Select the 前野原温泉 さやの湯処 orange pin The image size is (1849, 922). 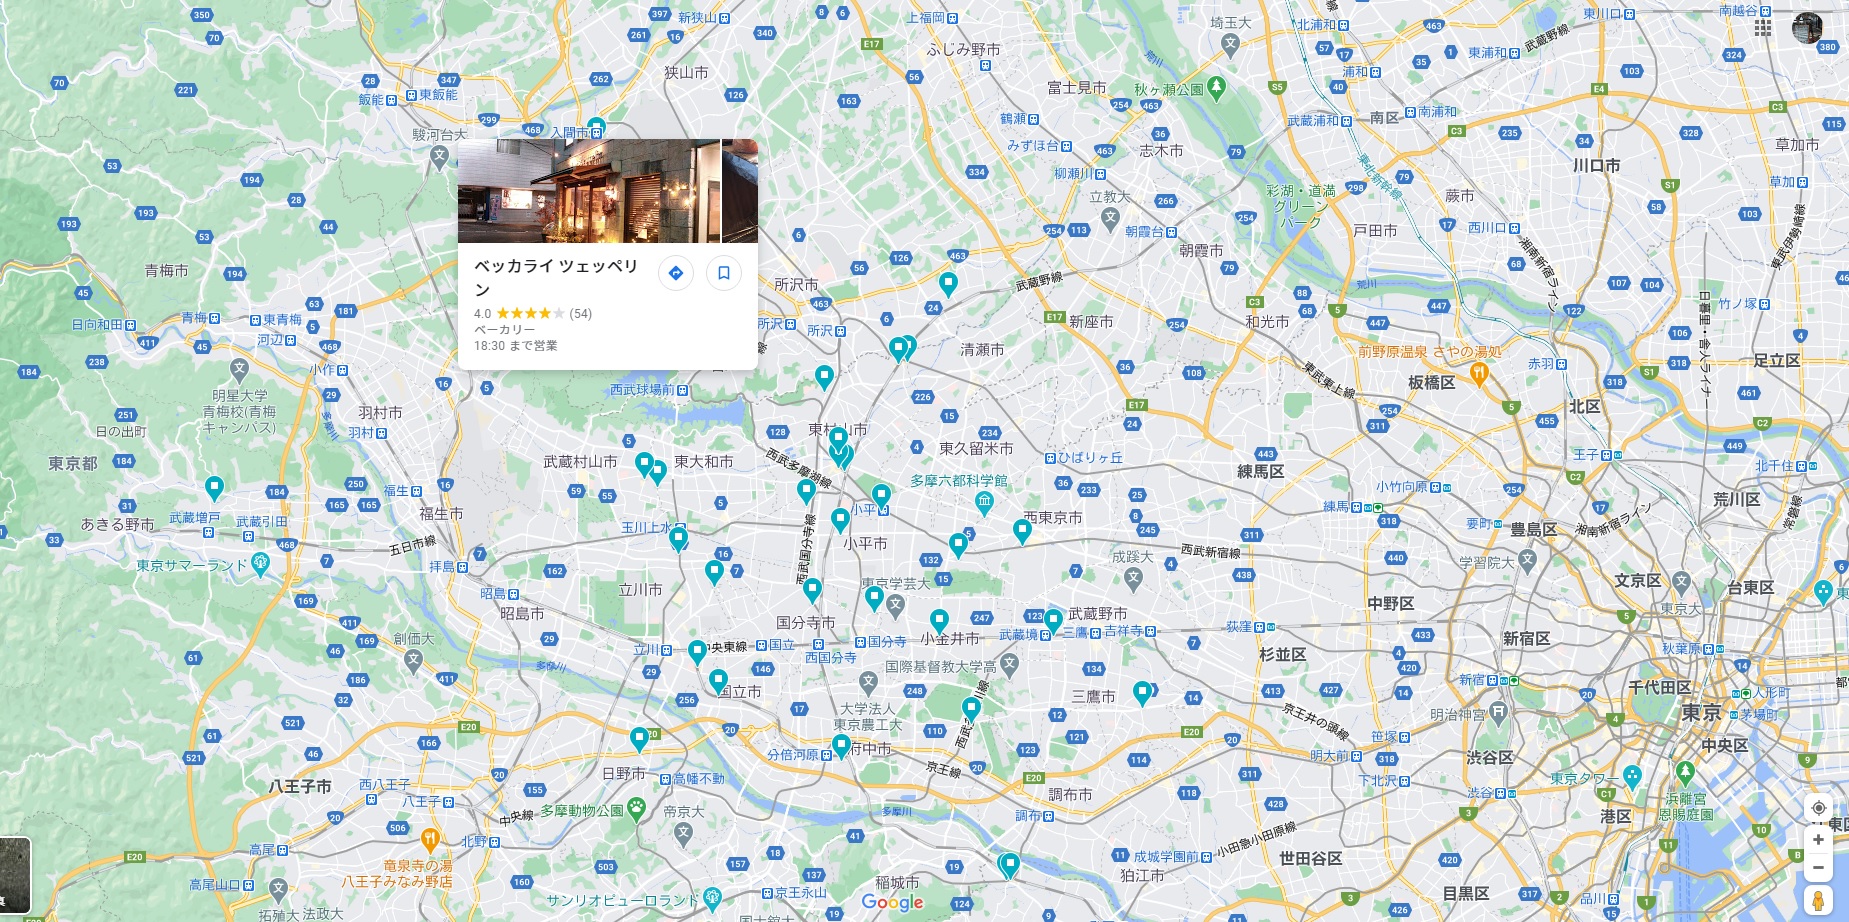[1479, 373]
